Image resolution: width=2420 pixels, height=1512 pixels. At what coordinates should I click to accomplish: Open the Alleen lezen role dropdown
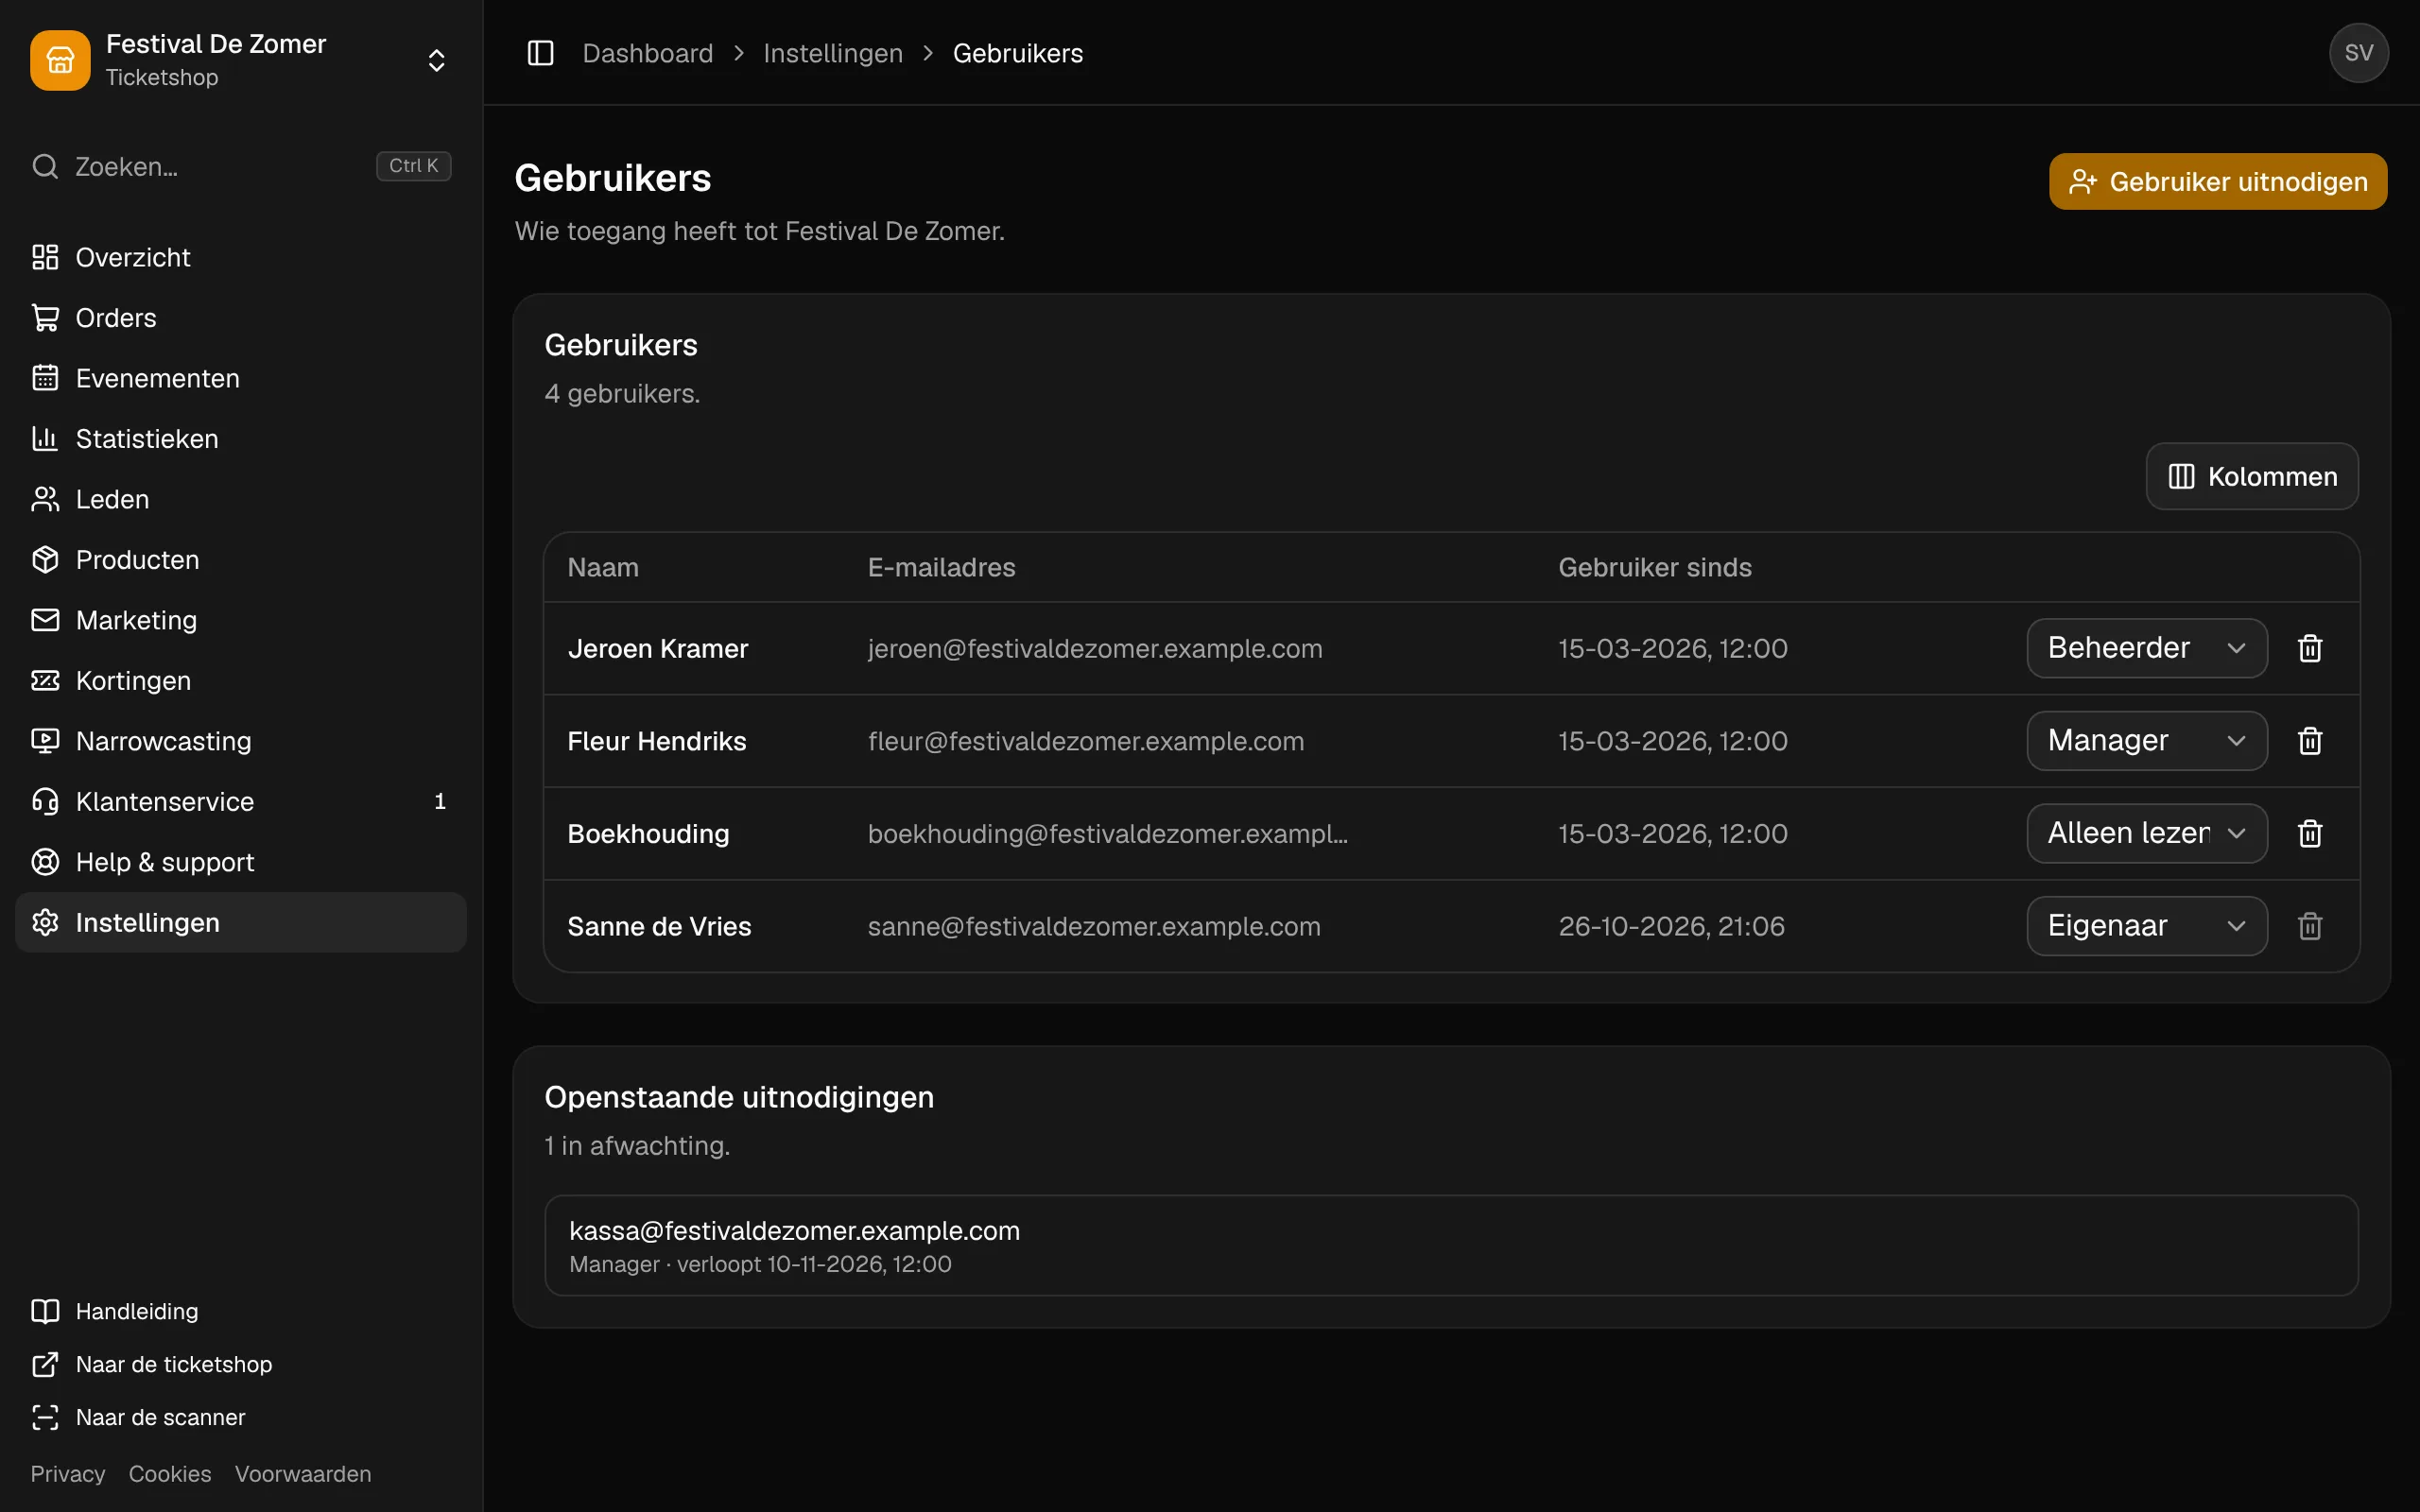[x=2146, y=833]
